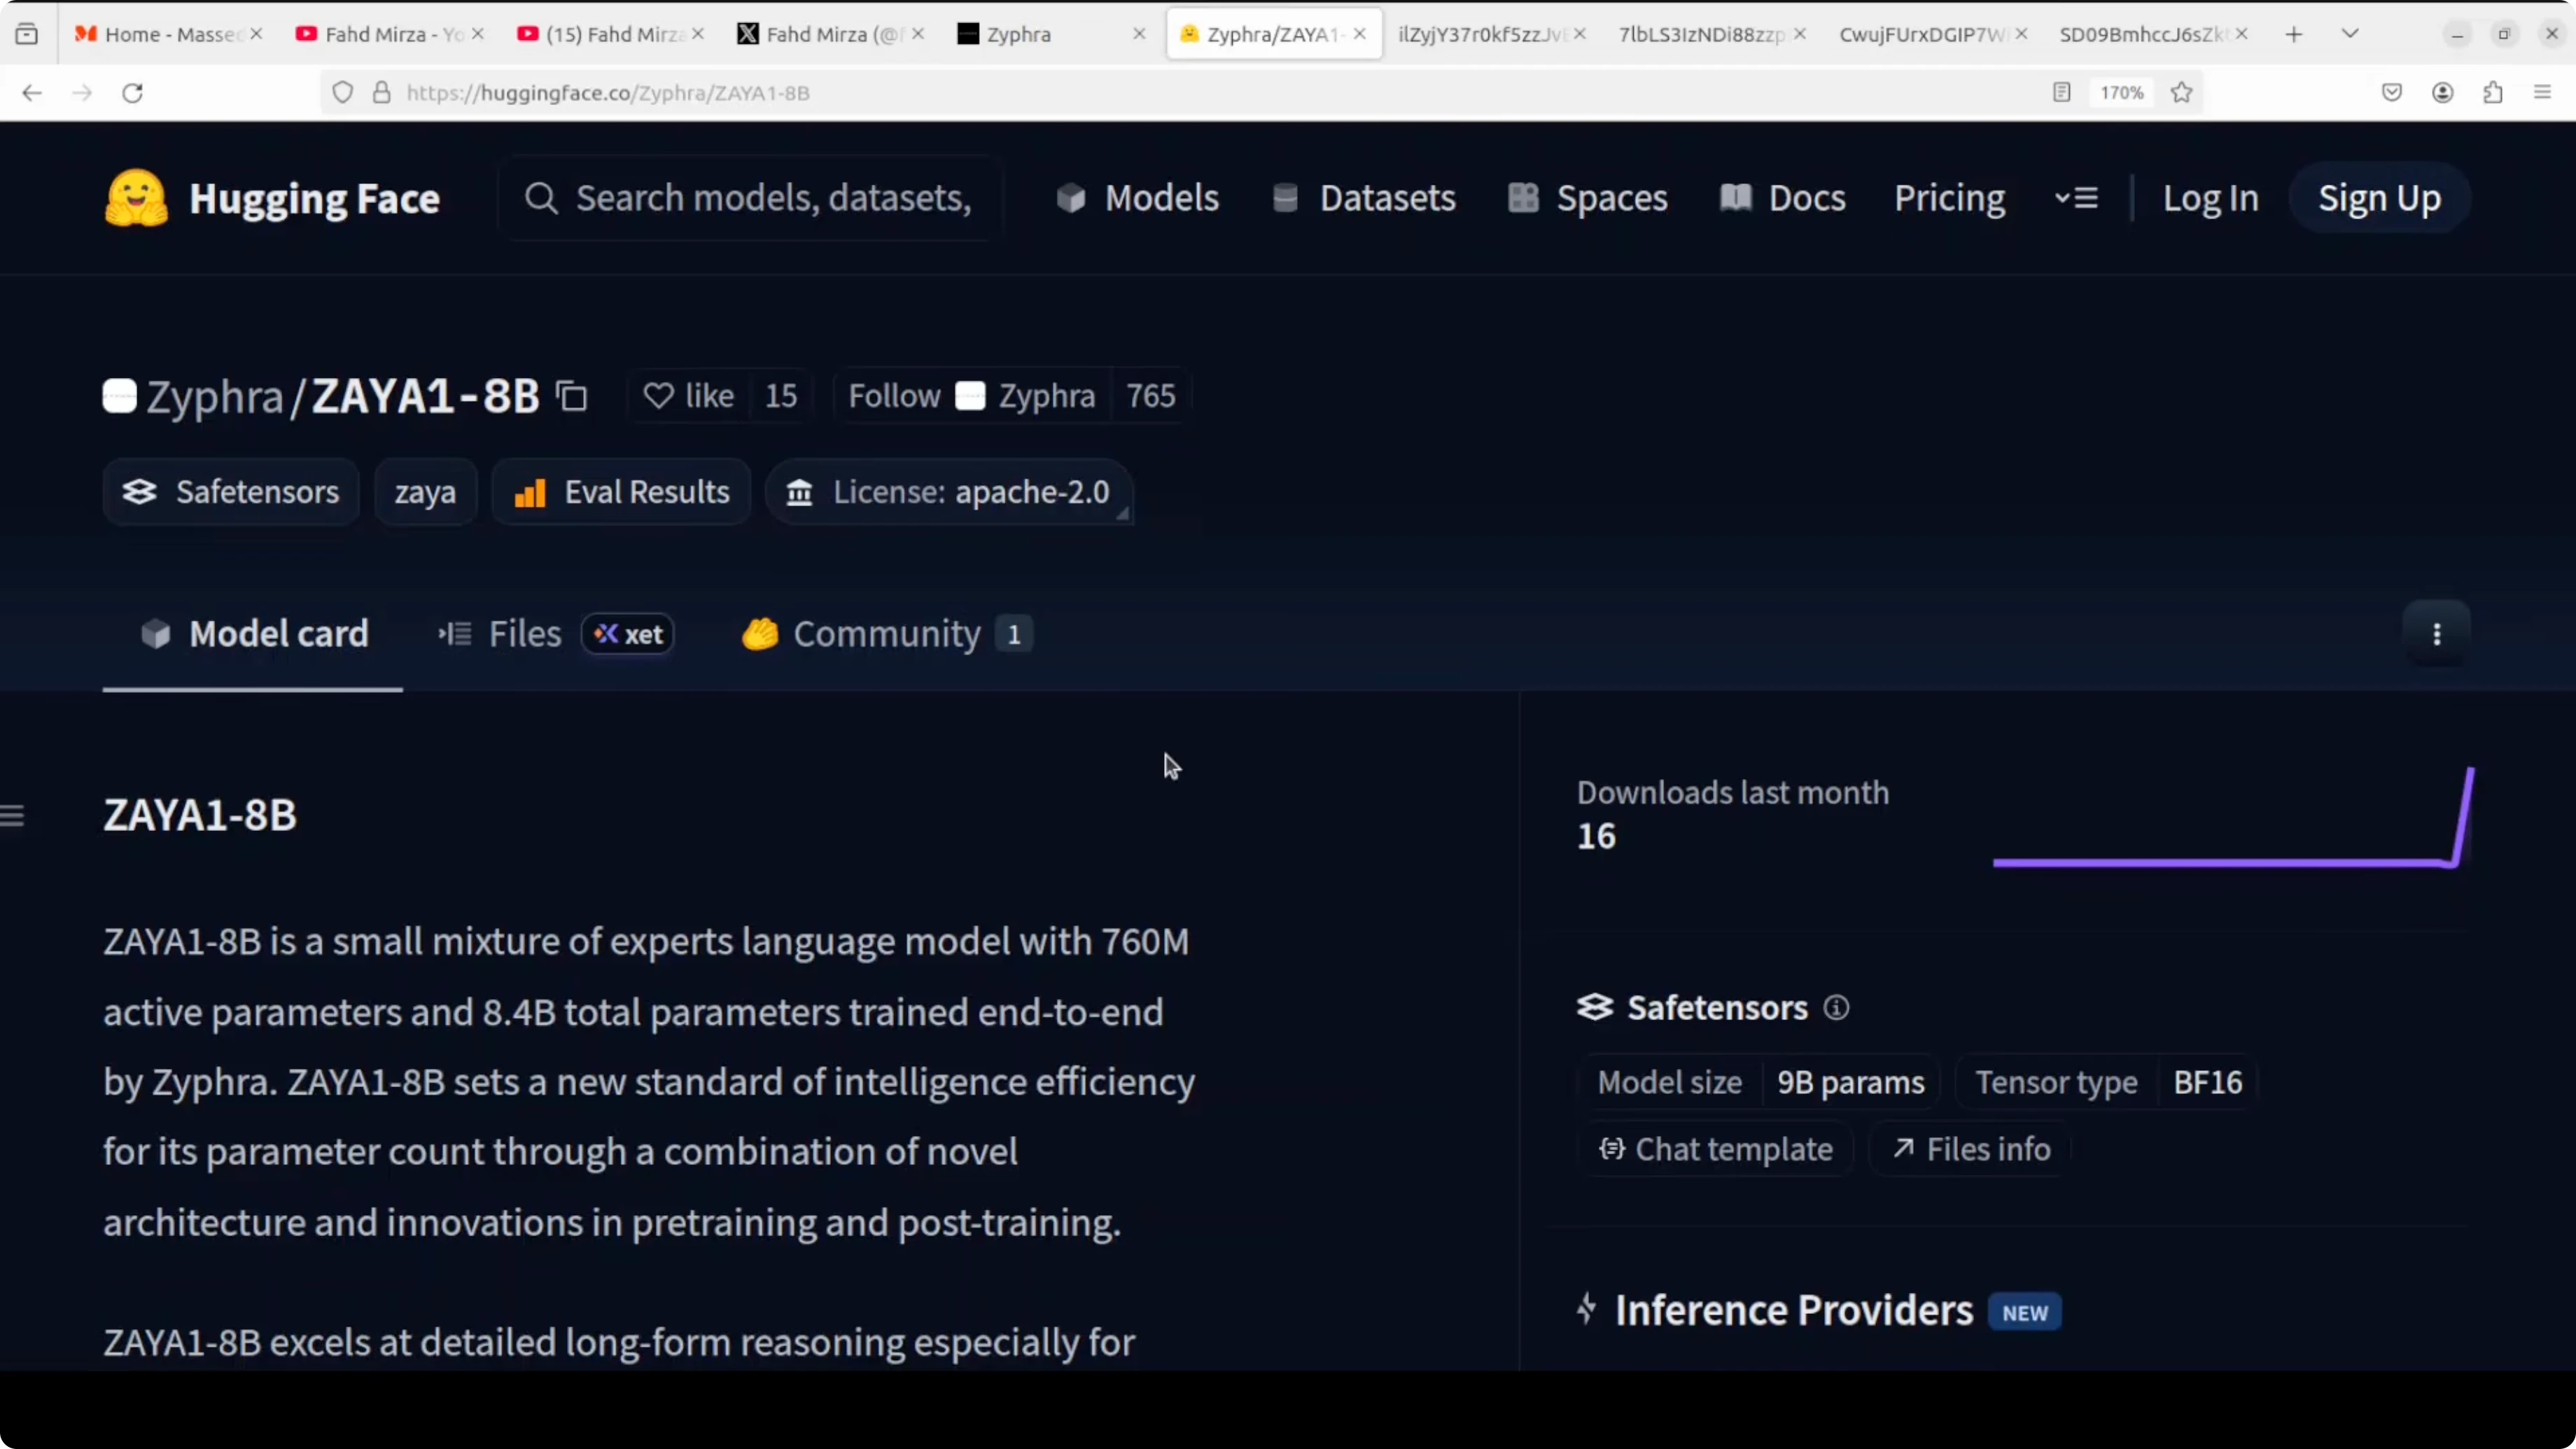
Task: Open the three-dot model options menu
Action: tap(2437, 634)
